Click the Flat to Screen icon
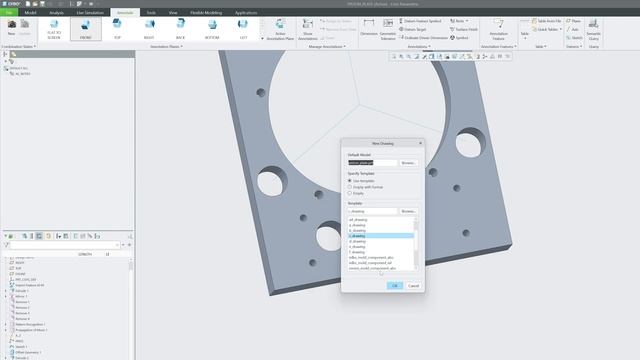This screenshot has height=360, width=640. click(x=54, y=29)
